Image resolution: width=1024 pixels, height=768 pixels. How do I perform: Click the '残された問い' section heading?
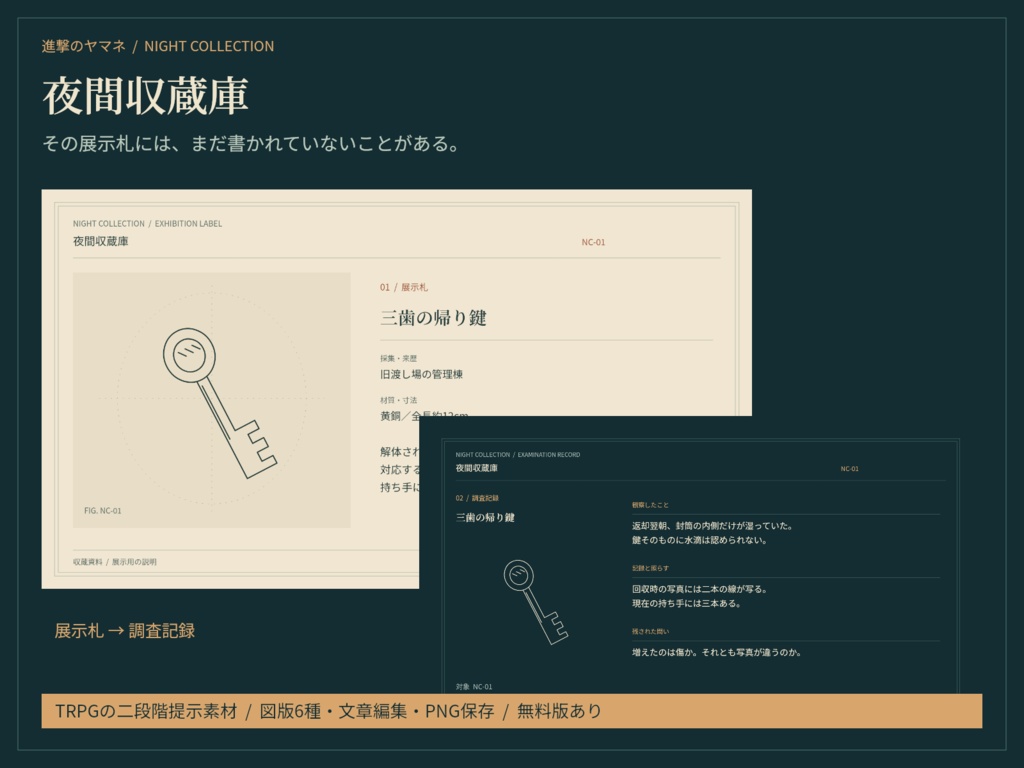[x=650, y=632]
